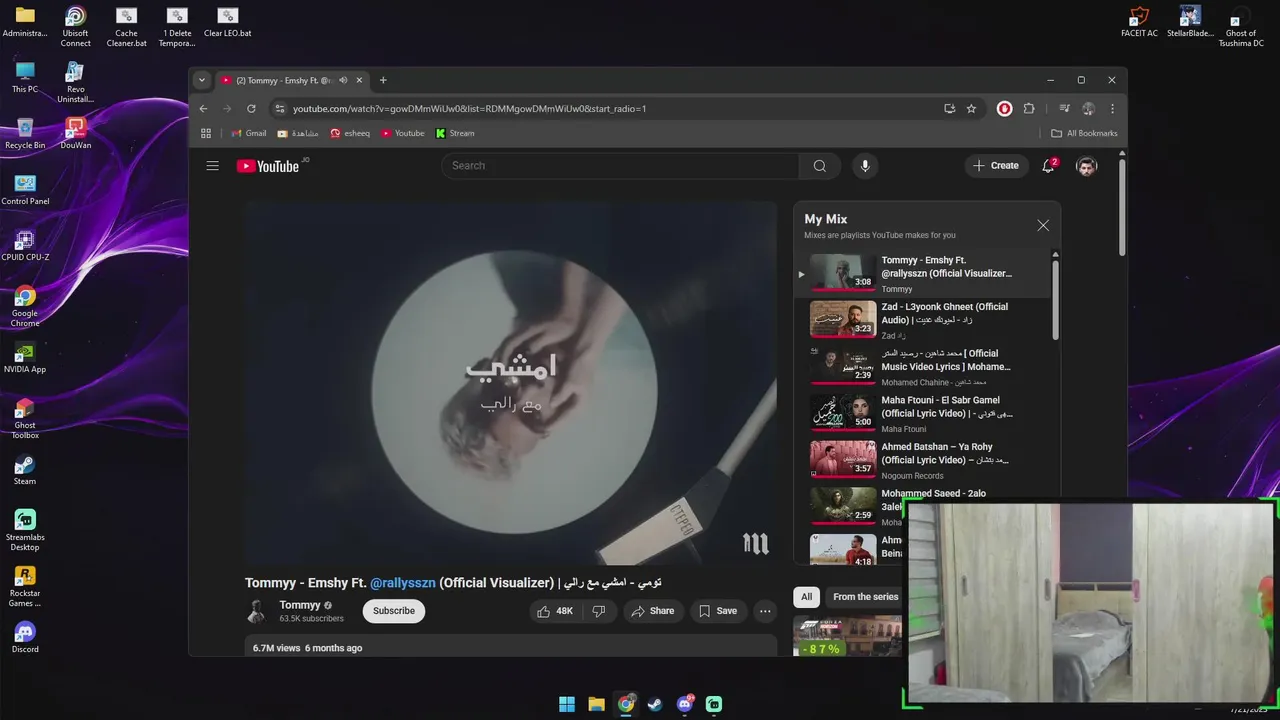Open Youtube bookmark
The height and width of the screenshot is (720, 1280).
[402, 133]
